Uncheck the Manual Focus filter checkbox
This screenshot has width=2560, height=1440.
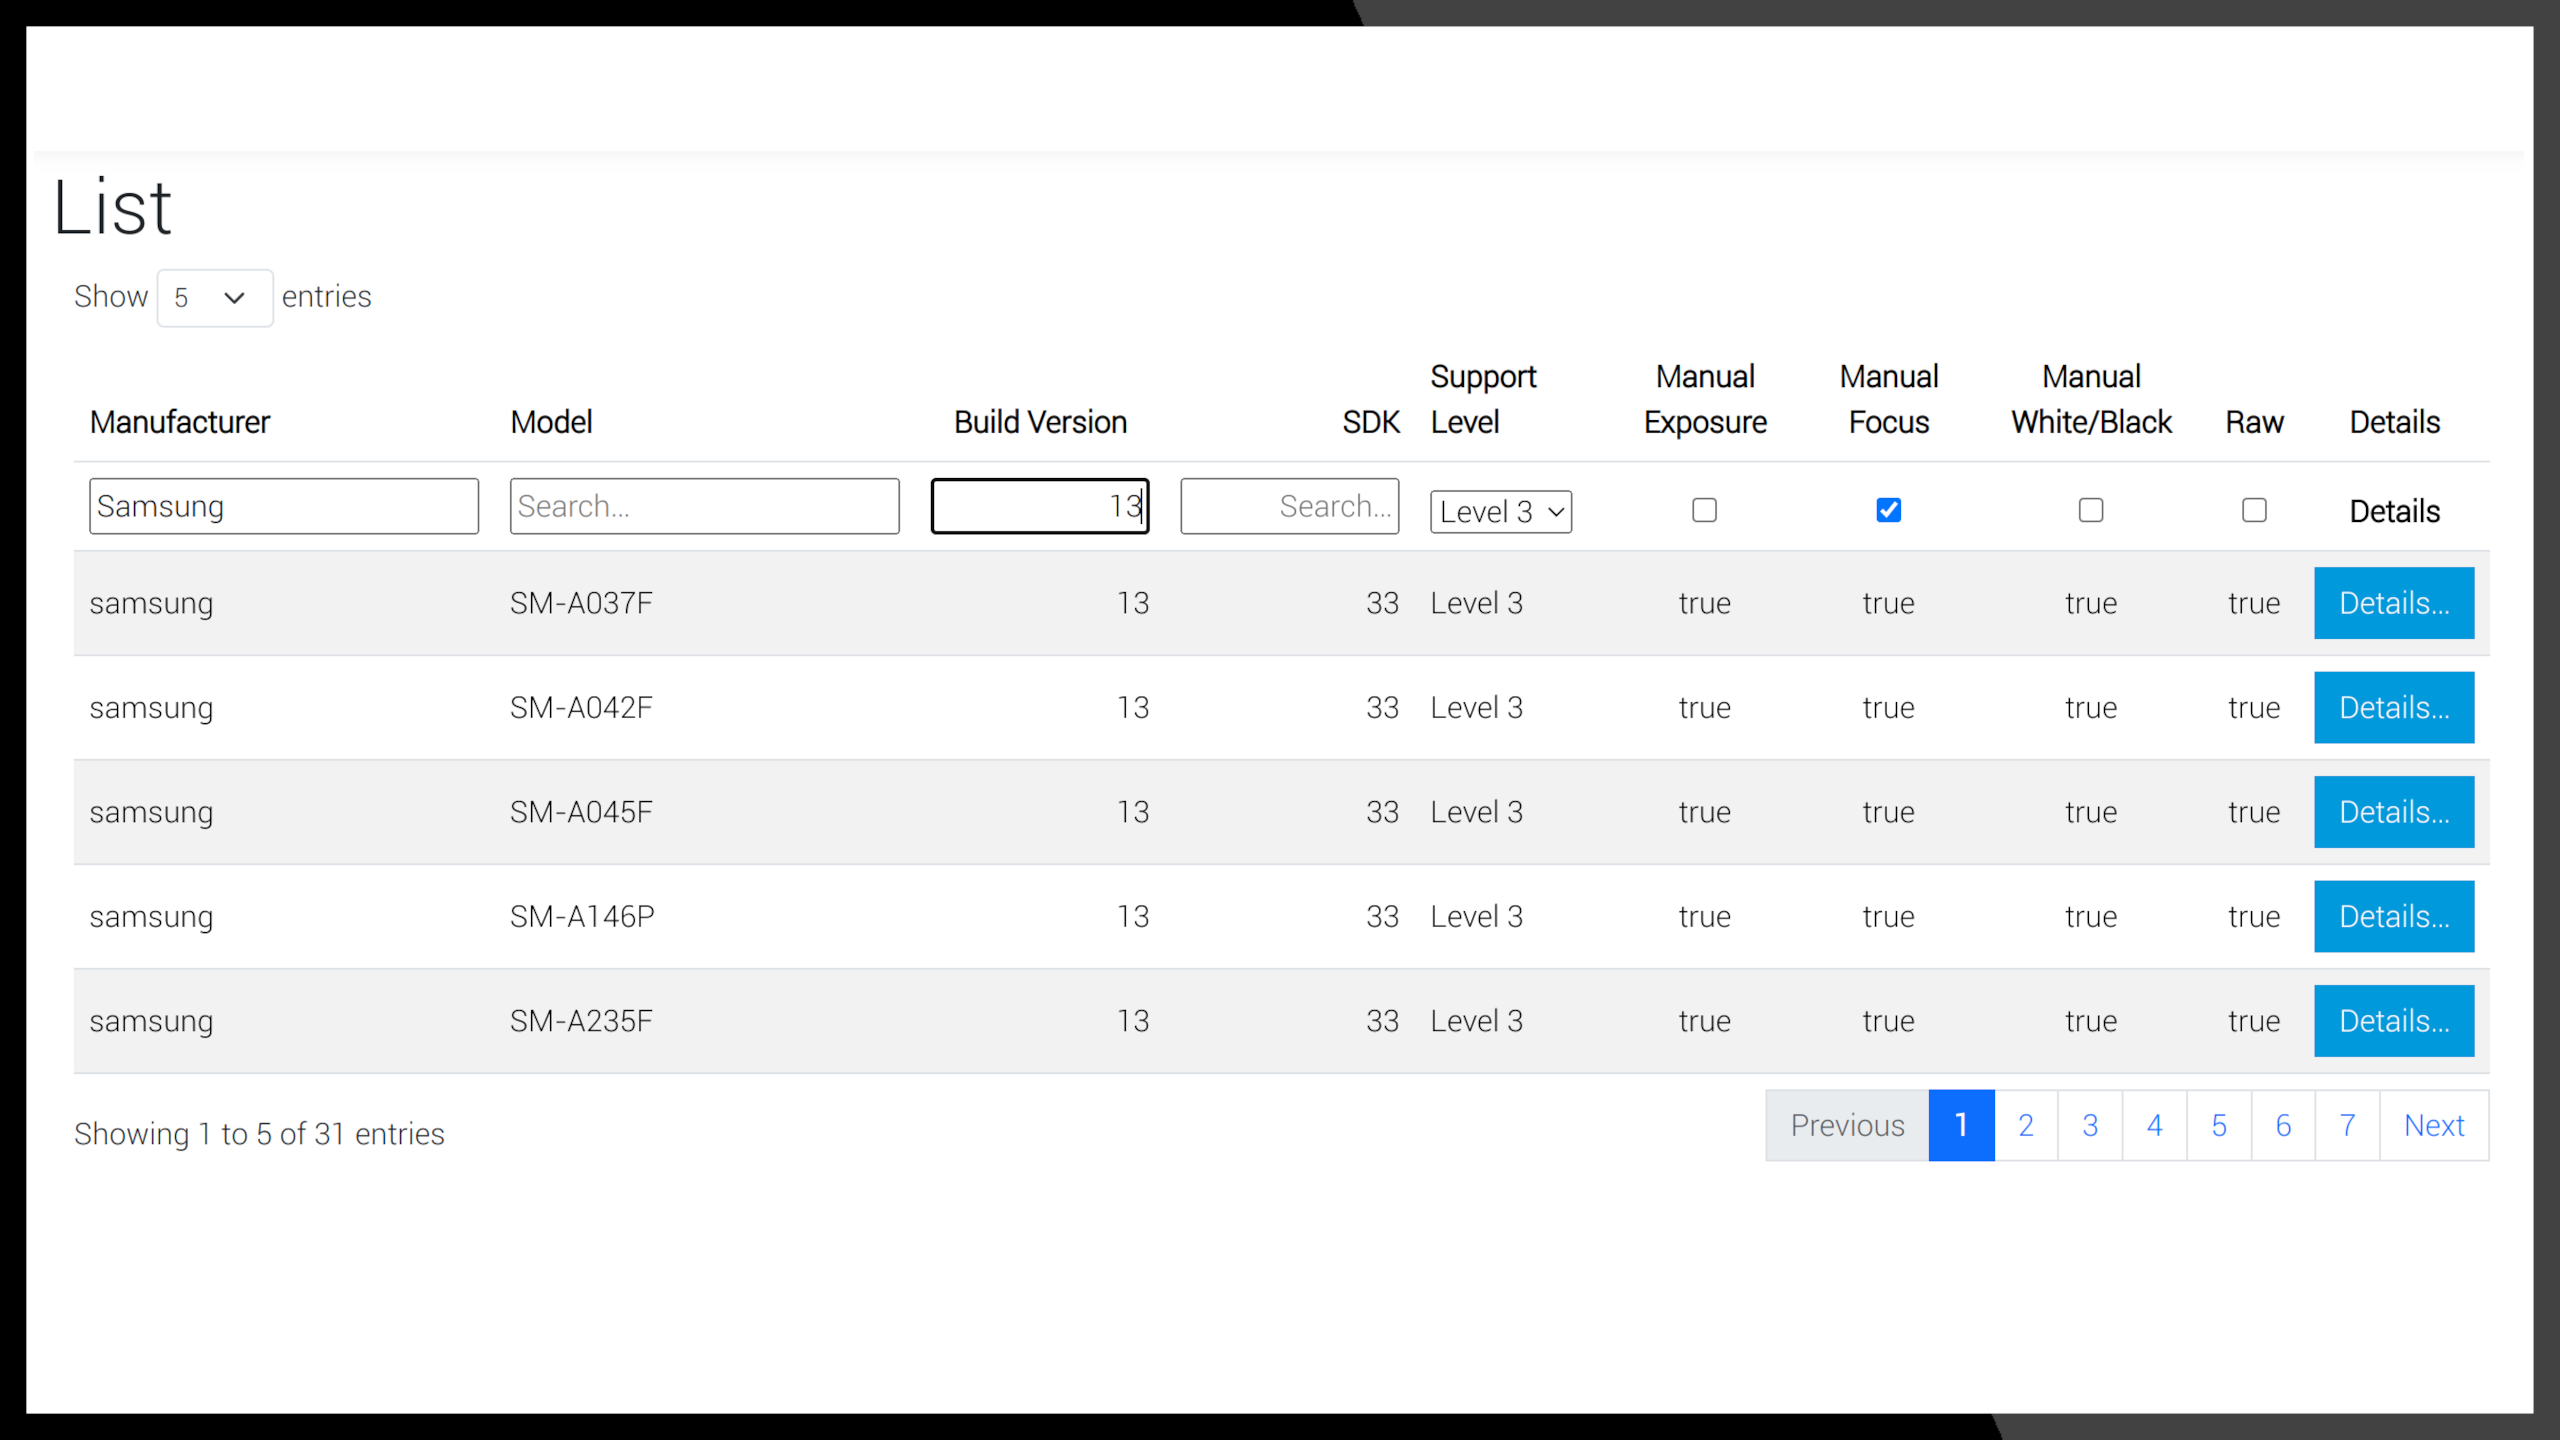click(1888, 510)
